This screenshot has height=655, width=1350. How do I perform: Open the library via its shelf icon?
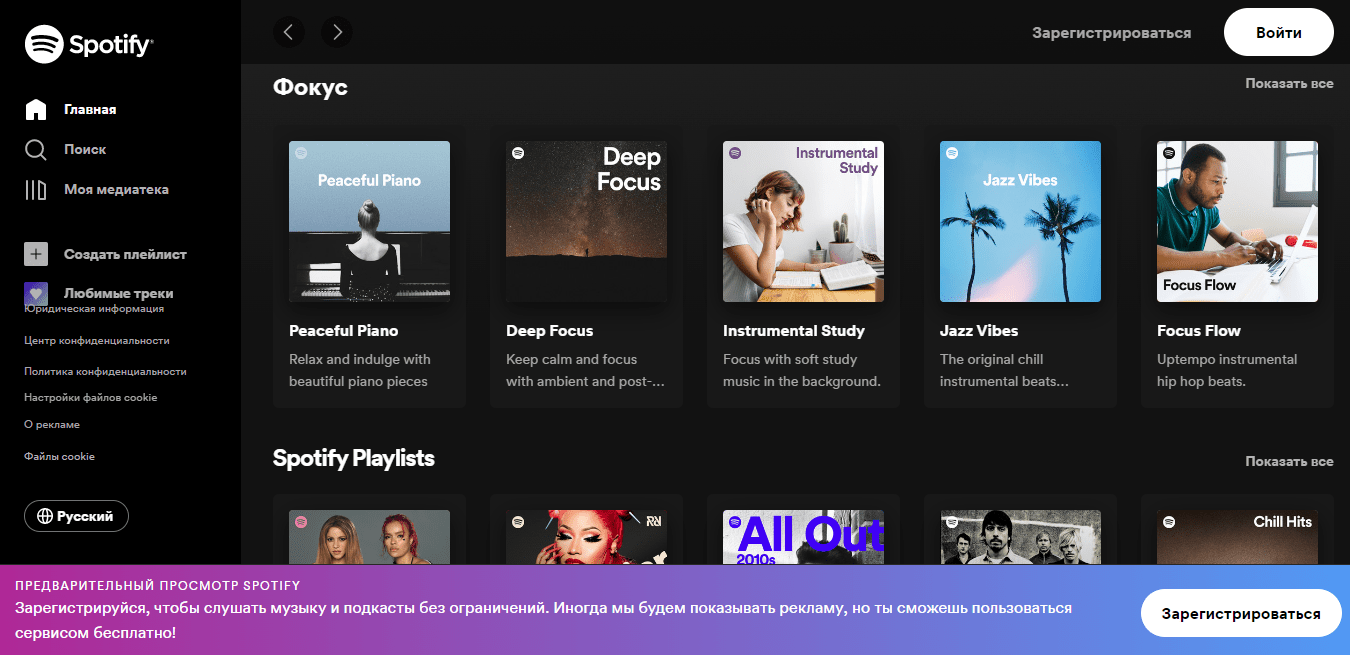point(36,190)
